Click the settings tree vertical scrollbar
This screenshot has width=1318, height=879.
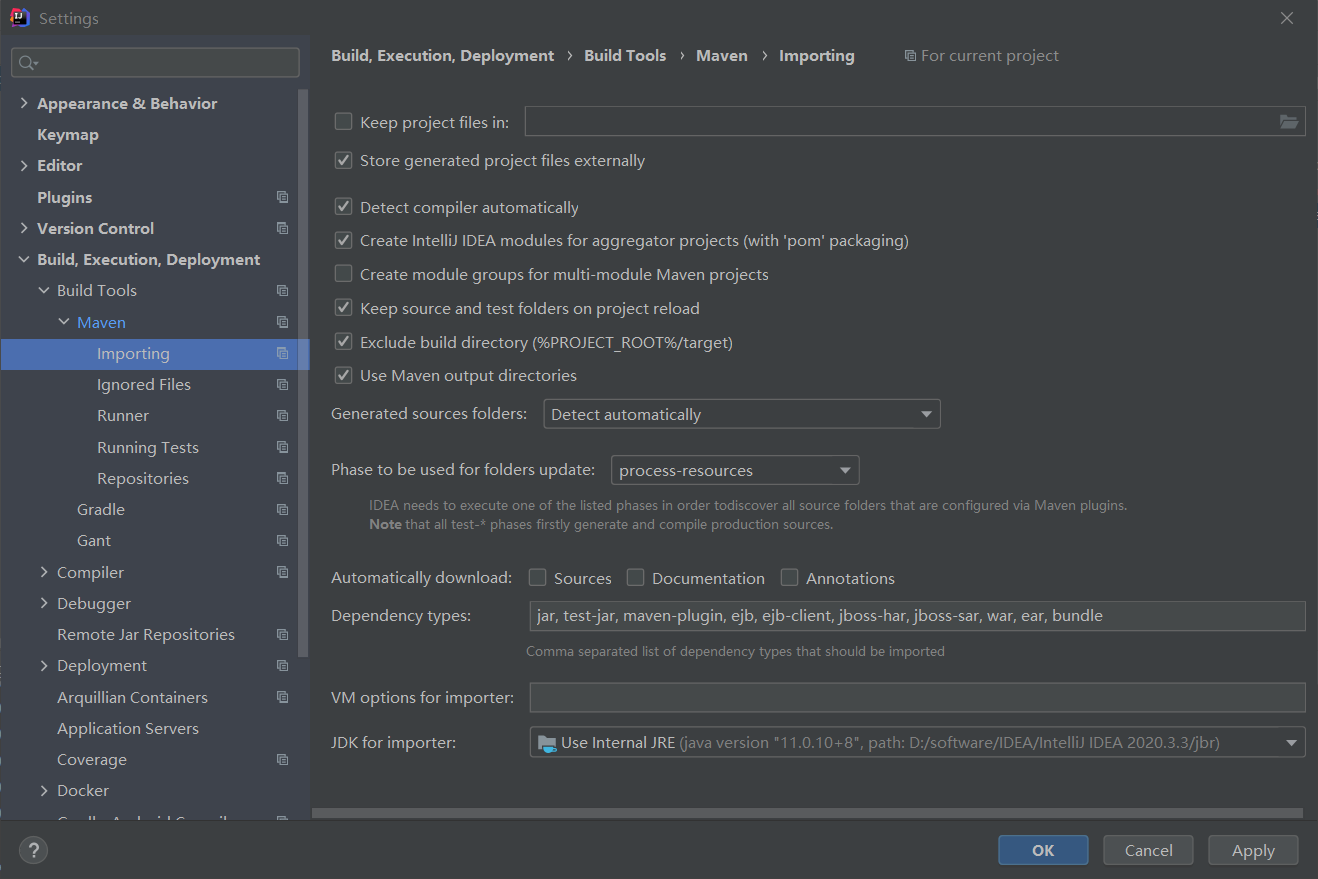pos(304,372)
